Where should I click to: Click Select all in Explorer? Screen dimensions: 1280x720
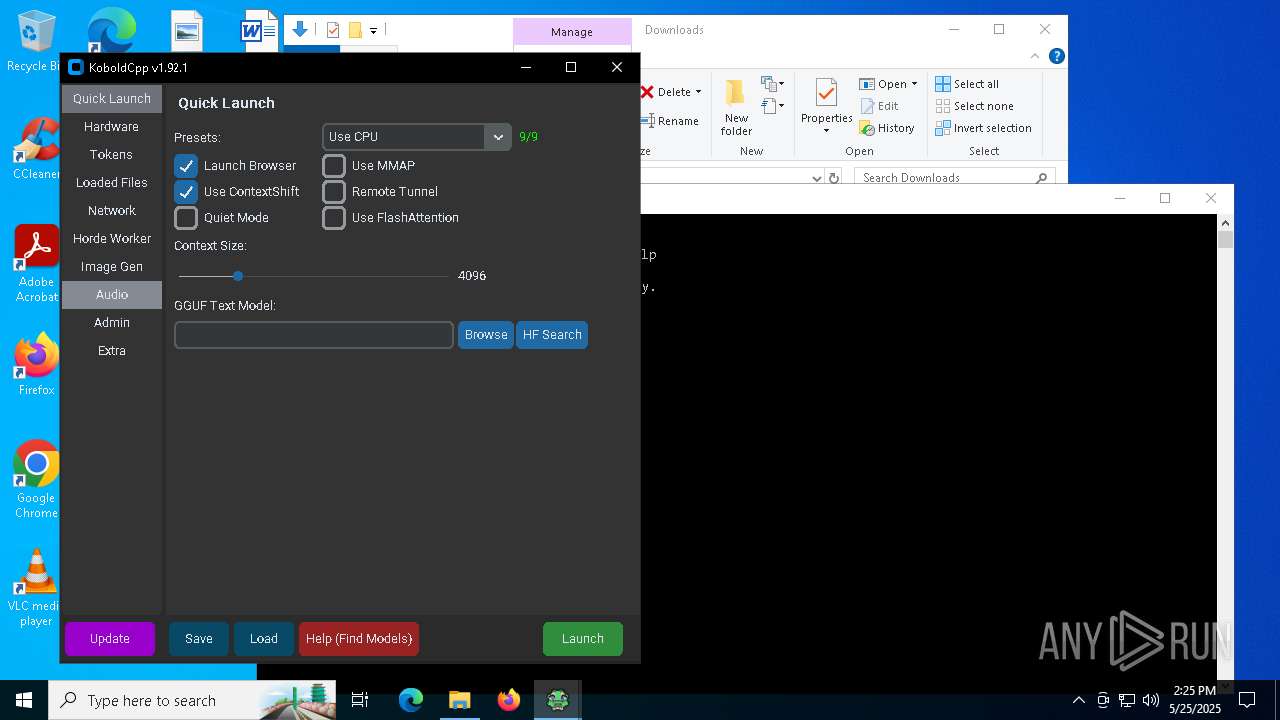[967, 84]
